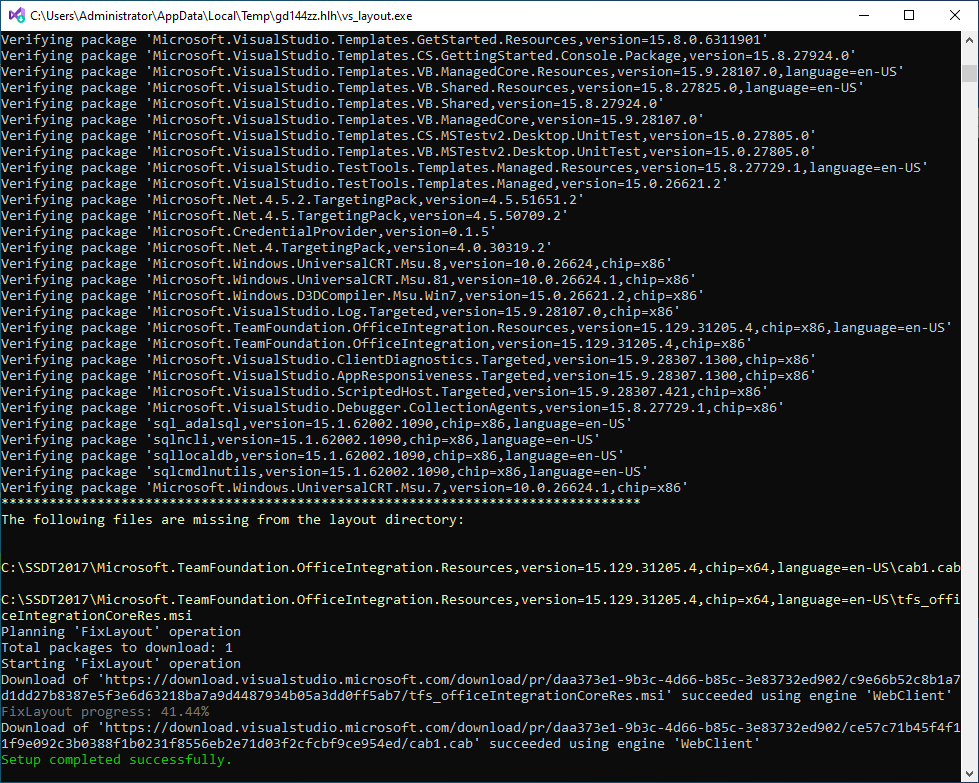979x783 pixels.
Task: Click 'FixLayout progress: 41.44%' line
Action: point(105,711)
